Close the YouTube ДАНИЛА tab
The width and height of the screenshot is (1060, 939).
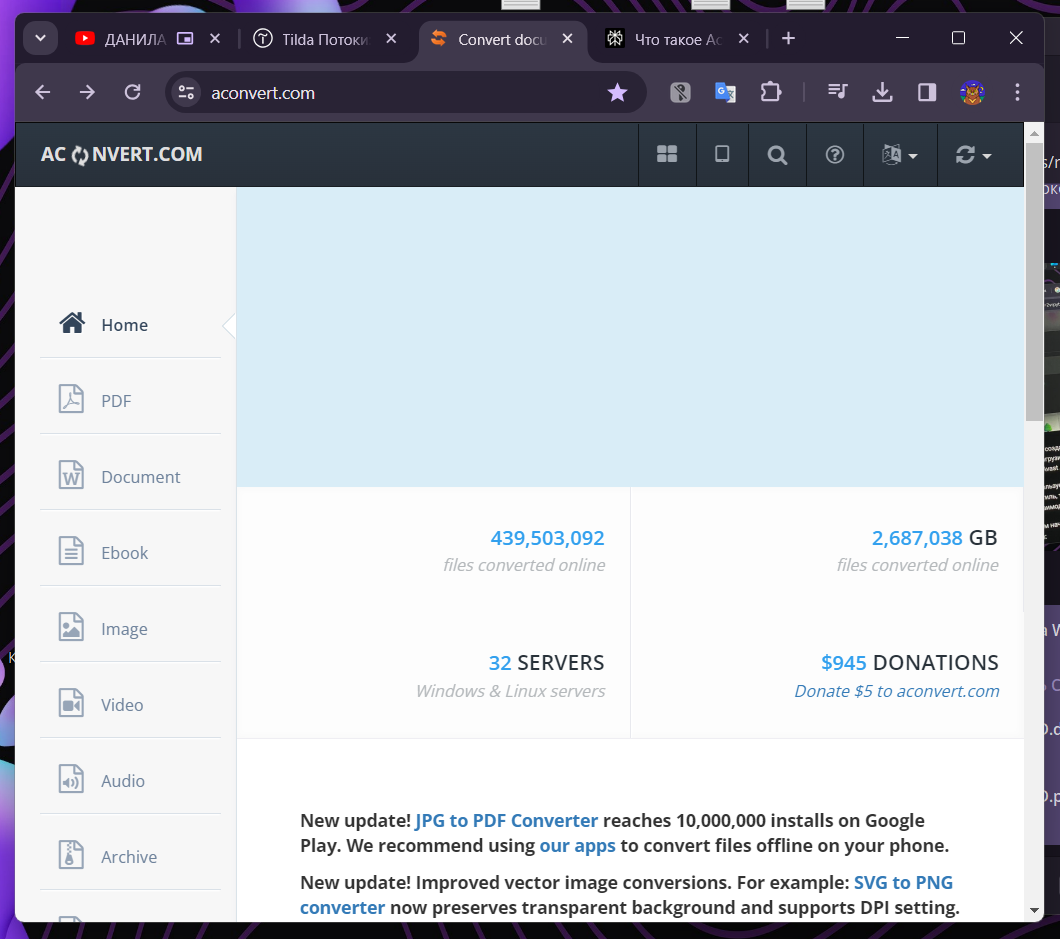(215, 39)
